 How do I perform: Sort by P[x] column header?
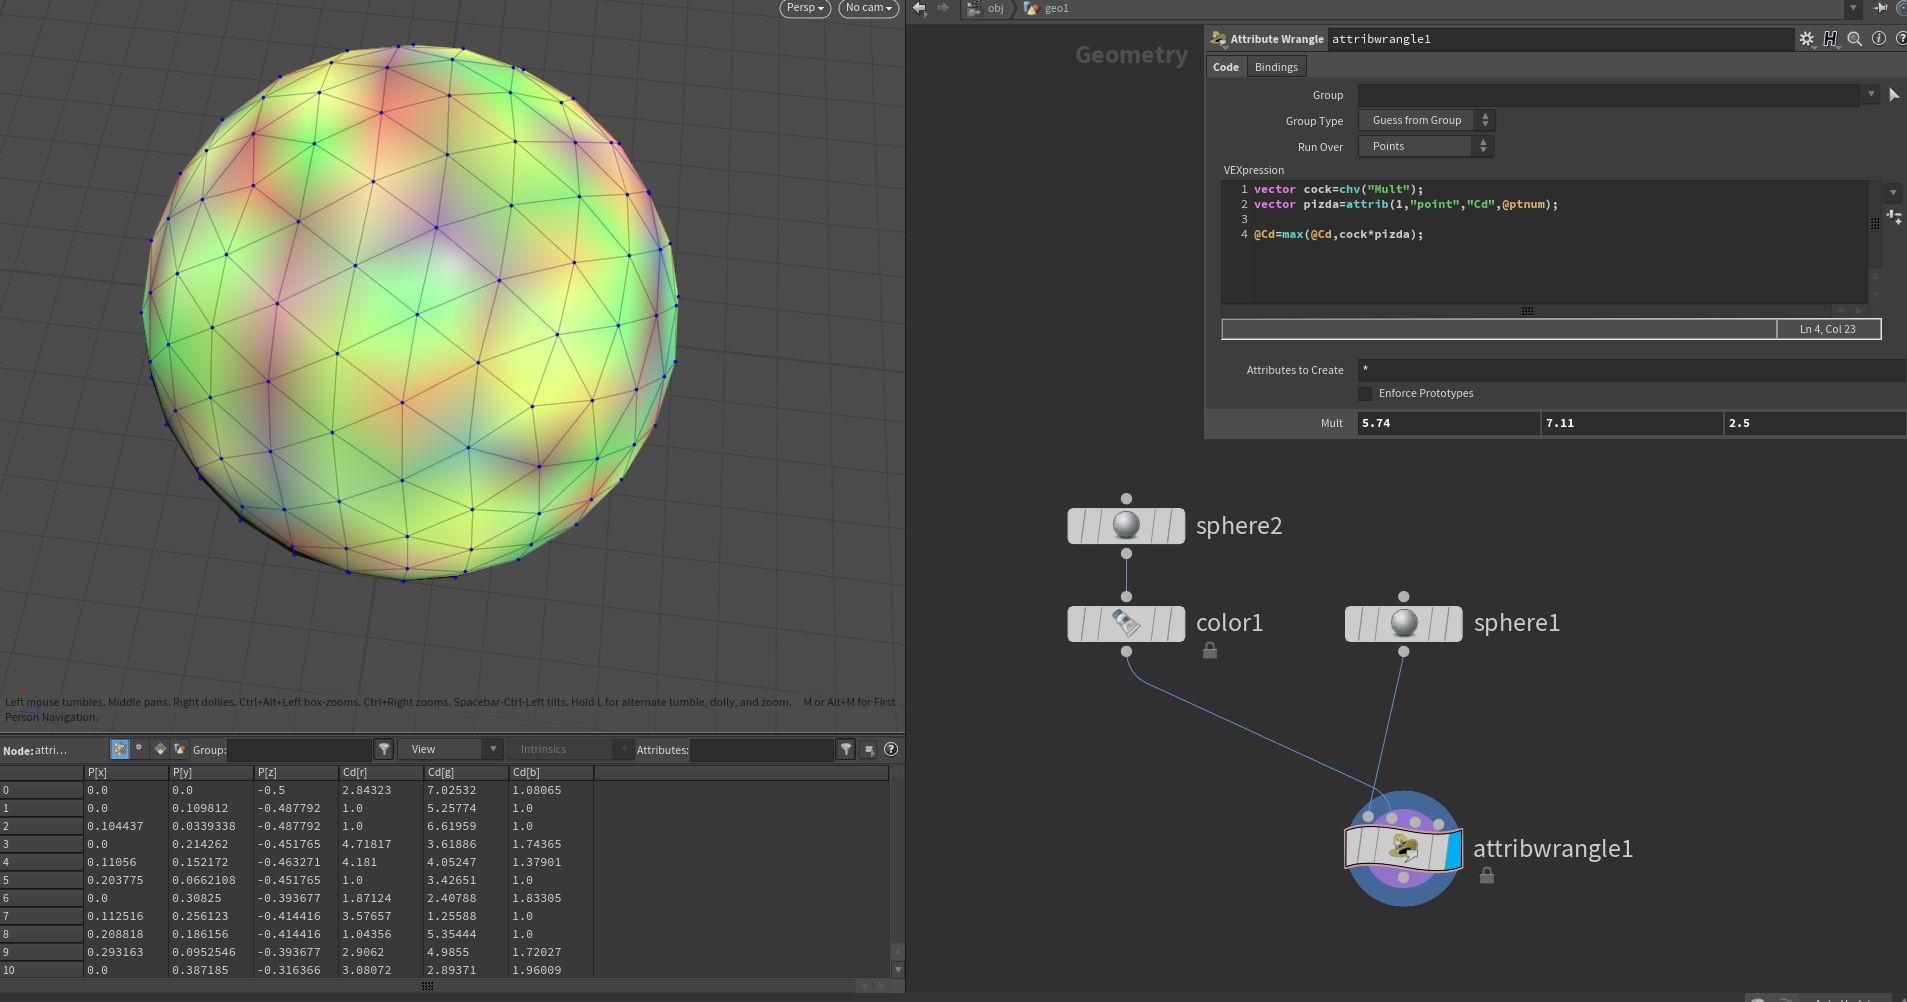click(126, 772)
